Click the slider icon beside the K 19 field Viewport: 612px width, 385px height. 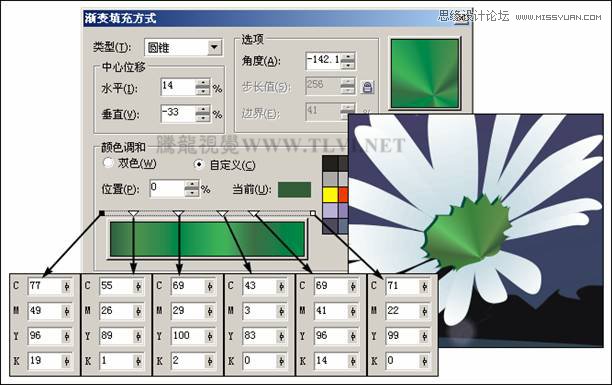point(67,362)
